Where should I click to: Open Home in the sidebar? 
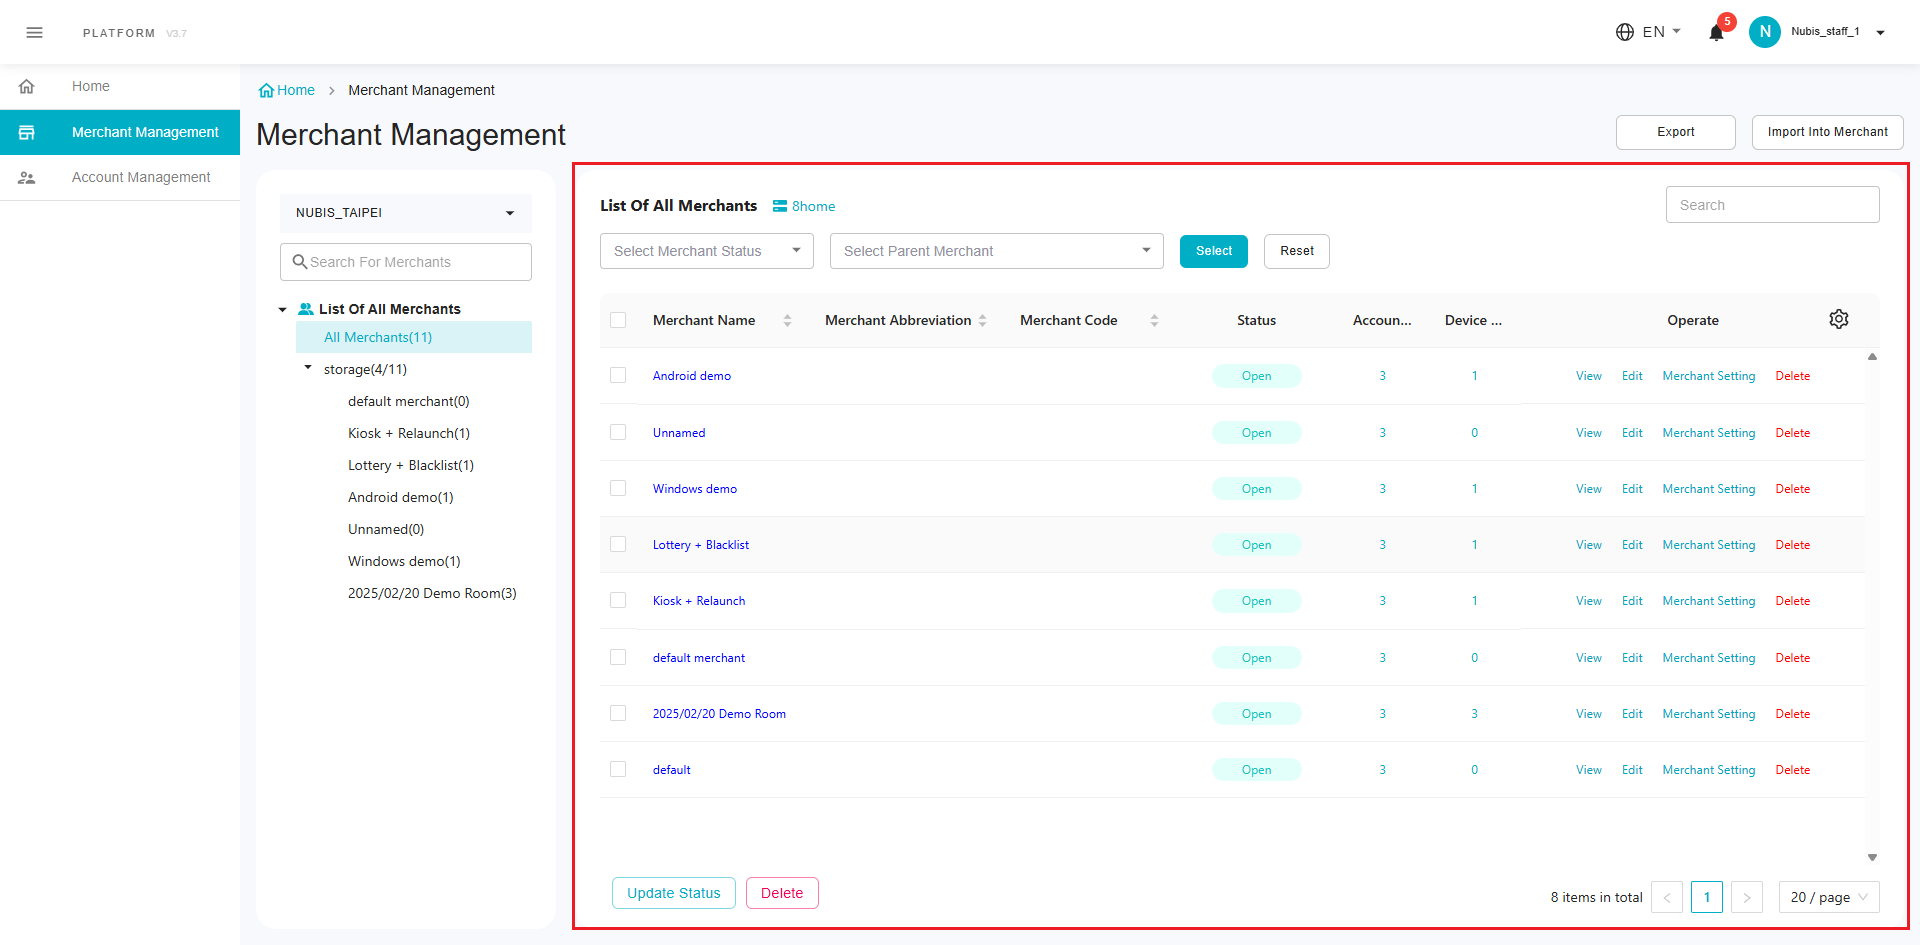[120, 87]
